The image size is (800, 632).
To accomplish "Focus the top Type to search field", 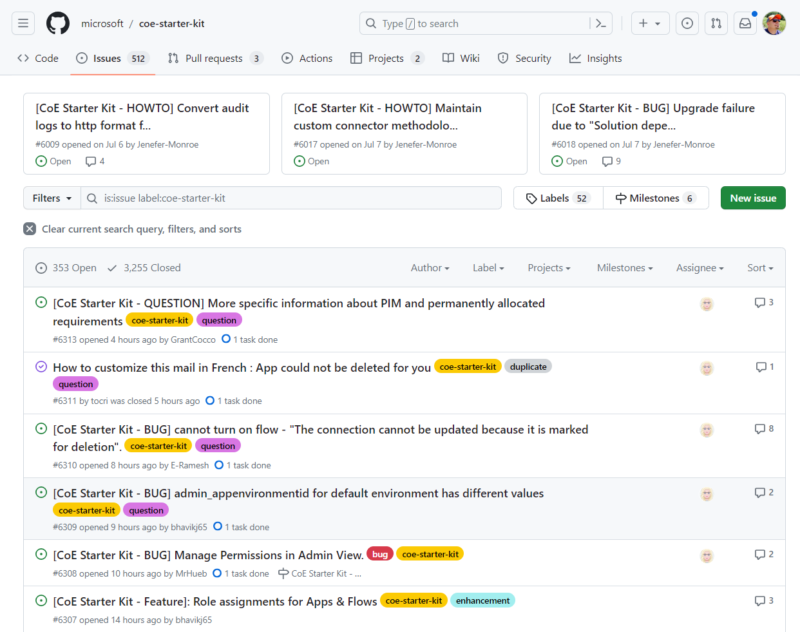I will [486, 23].
